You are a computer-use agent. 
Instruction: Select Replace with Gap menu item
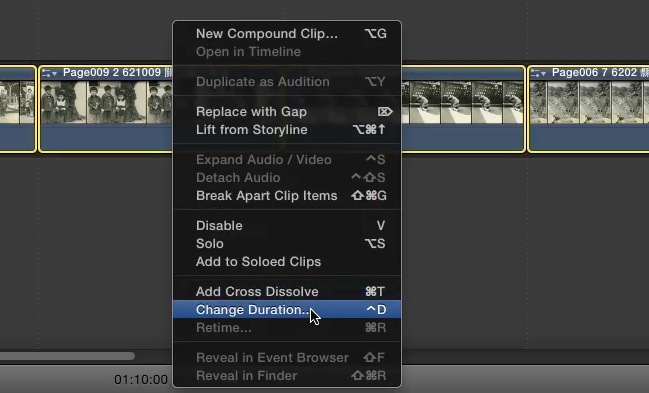[287, 111]
